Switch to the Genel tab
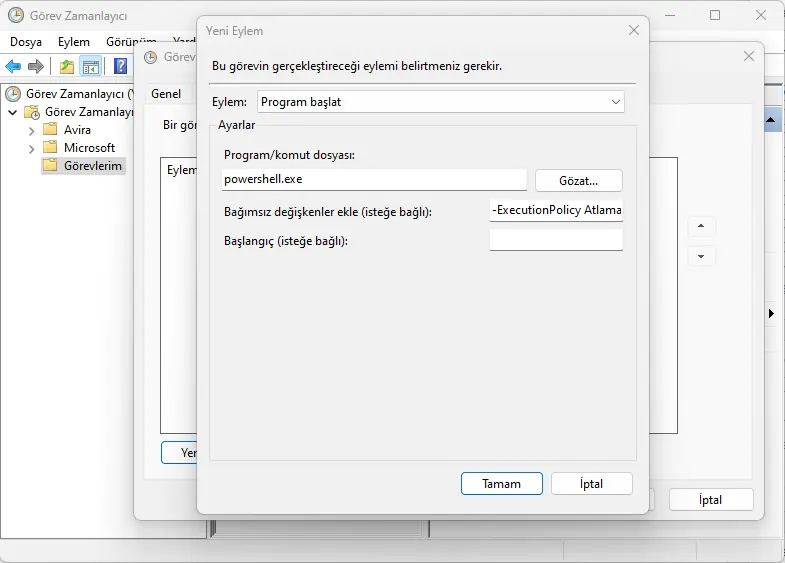This screenshot has width=785, height=563. click(x=166, y=94)
